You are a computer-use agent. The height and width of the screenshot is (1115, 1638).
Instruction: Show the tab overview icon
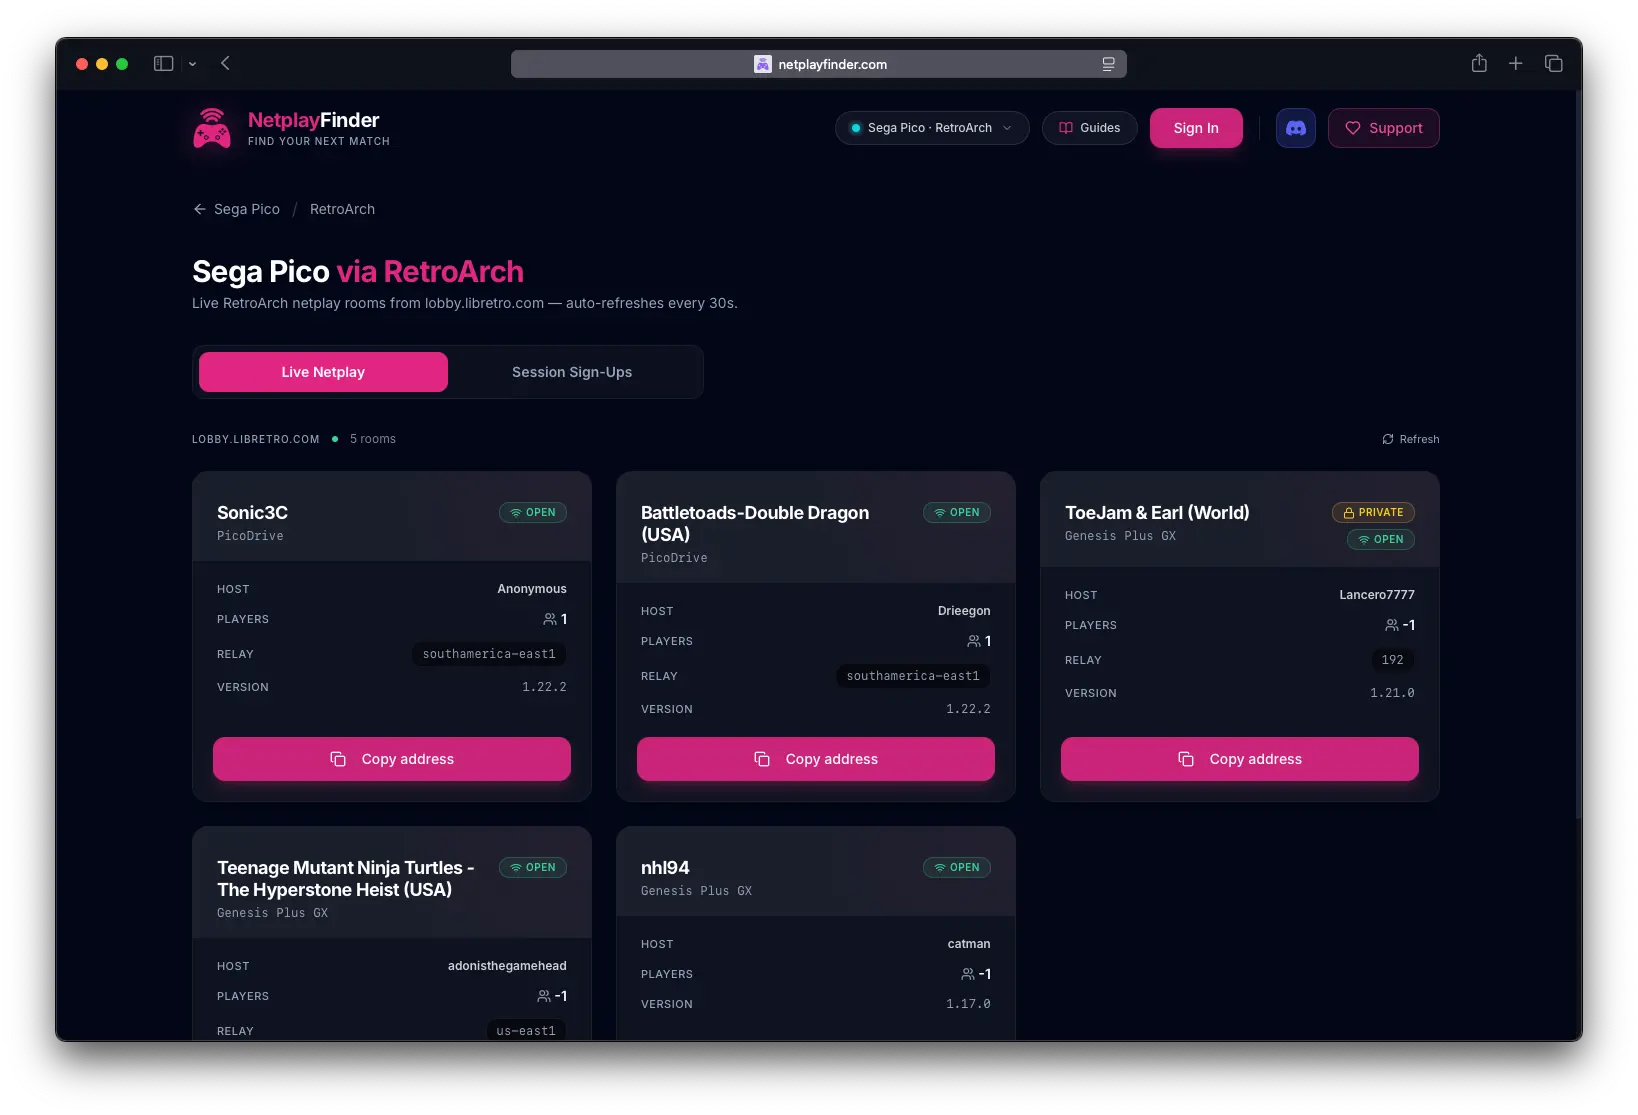coord(1554,63)
